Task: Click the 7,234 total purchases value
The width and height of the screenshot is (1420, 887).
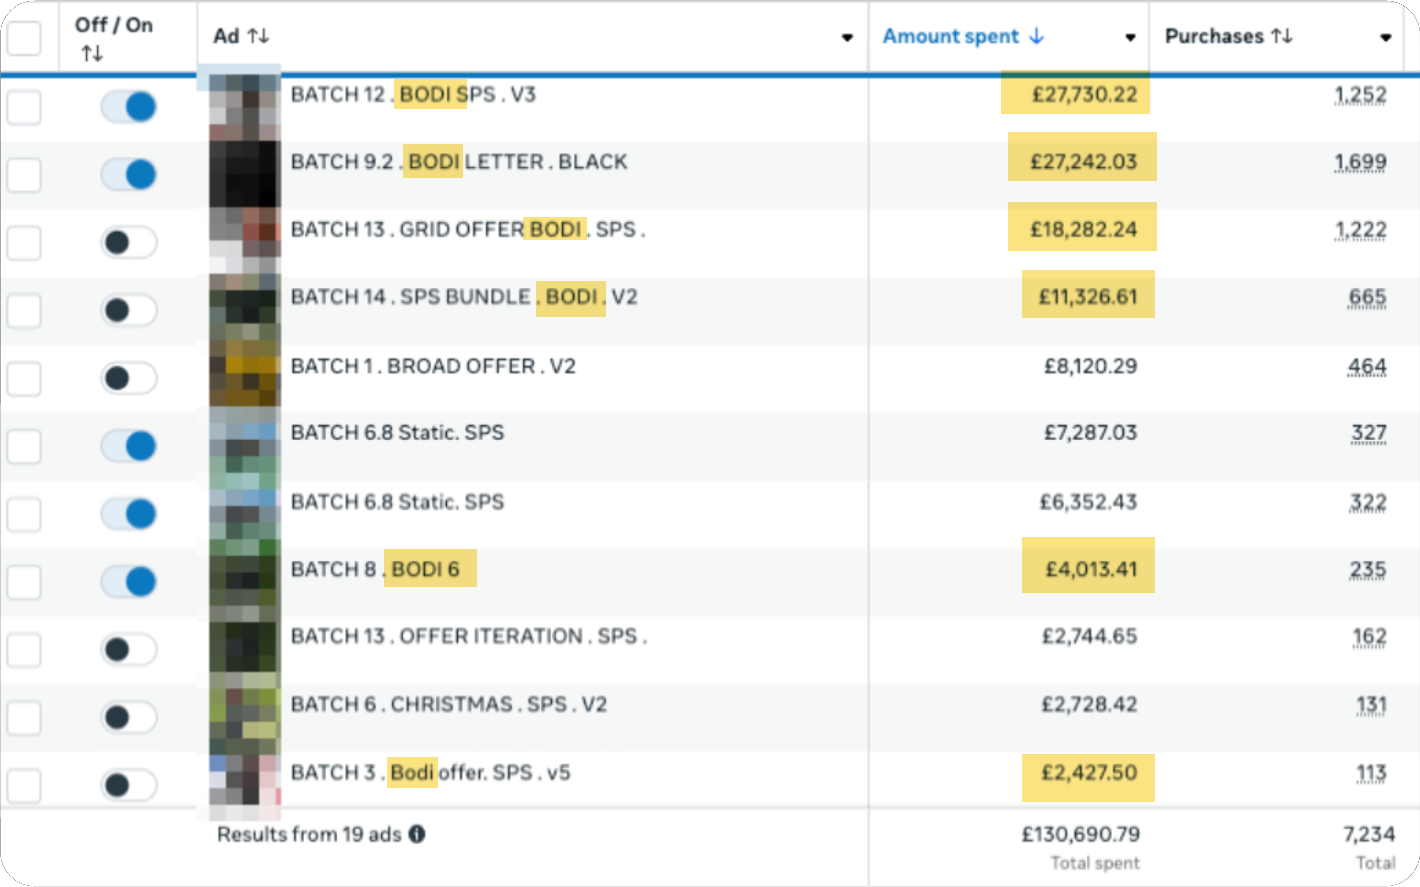Action: [x=1369, y=834]
